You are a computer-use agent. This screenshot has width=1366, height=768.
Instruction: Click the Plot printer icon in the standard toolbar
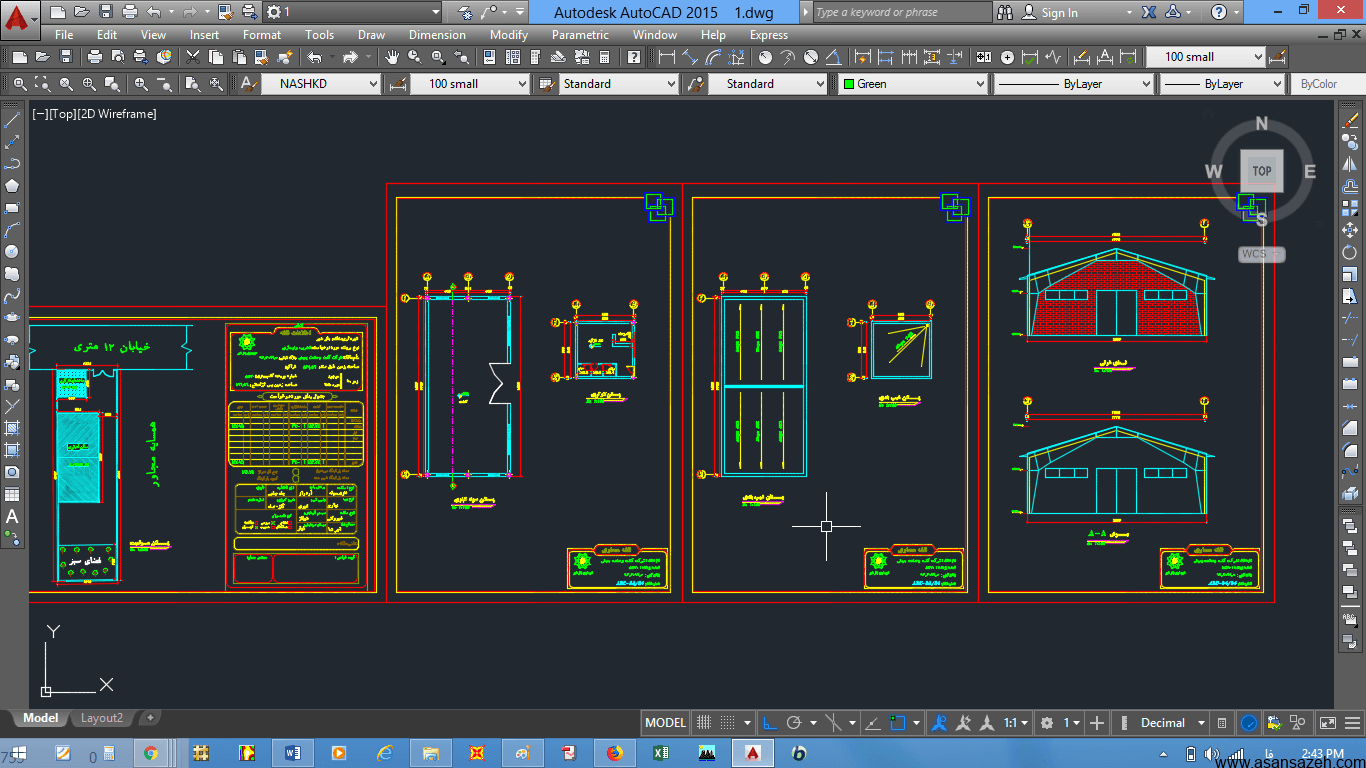94,57
